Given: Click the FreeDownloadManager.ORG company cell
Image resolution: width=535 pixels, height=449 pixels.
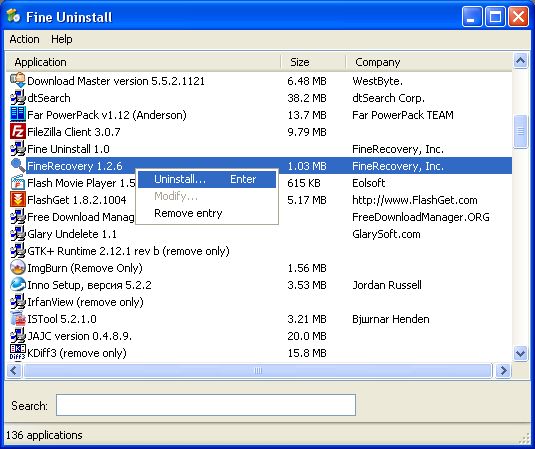Looking at the screenshot, I should pyautogui.click(x=421, y=217).
